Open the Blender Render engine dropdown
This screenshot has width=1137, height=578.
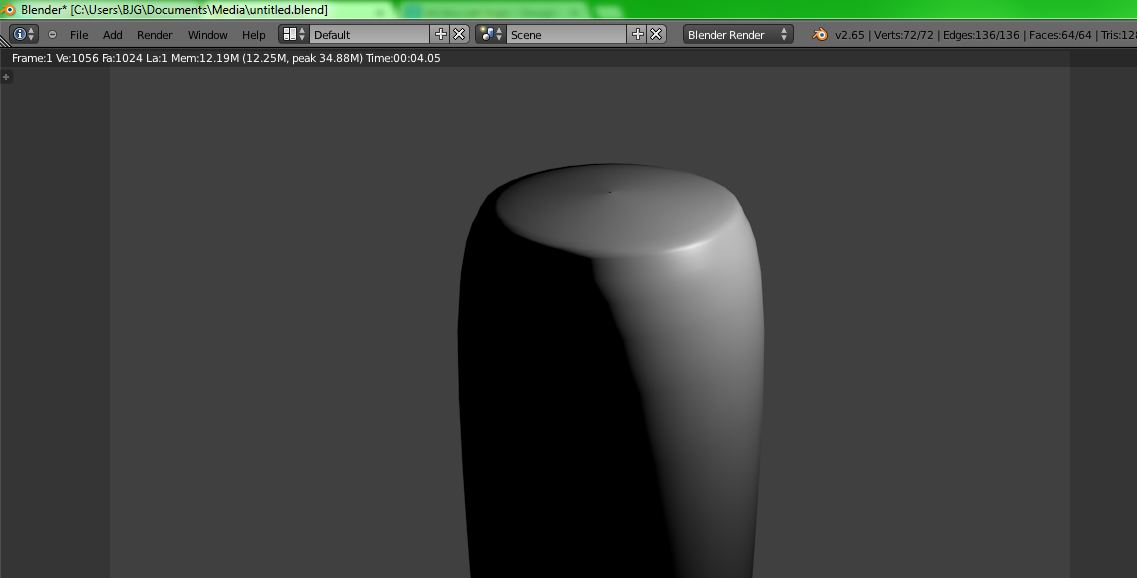[738, 34]
